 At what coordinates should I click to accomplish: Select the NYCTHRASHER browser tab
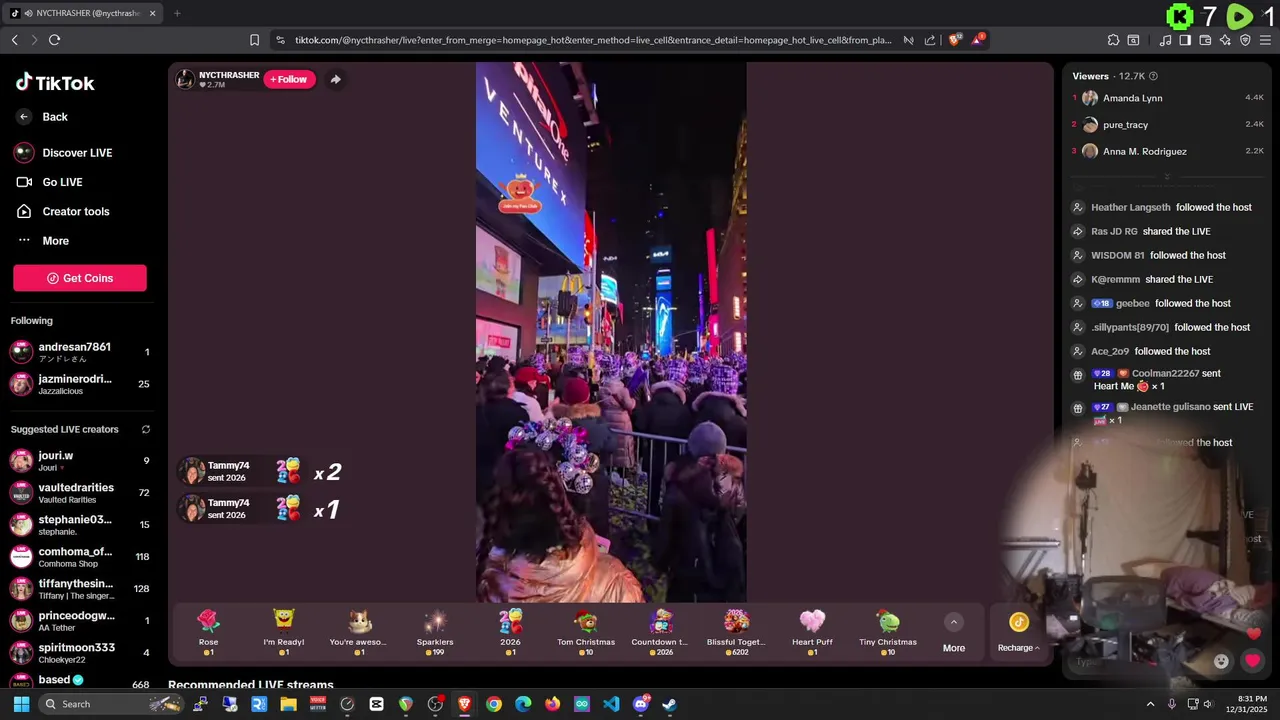(84, 13)
